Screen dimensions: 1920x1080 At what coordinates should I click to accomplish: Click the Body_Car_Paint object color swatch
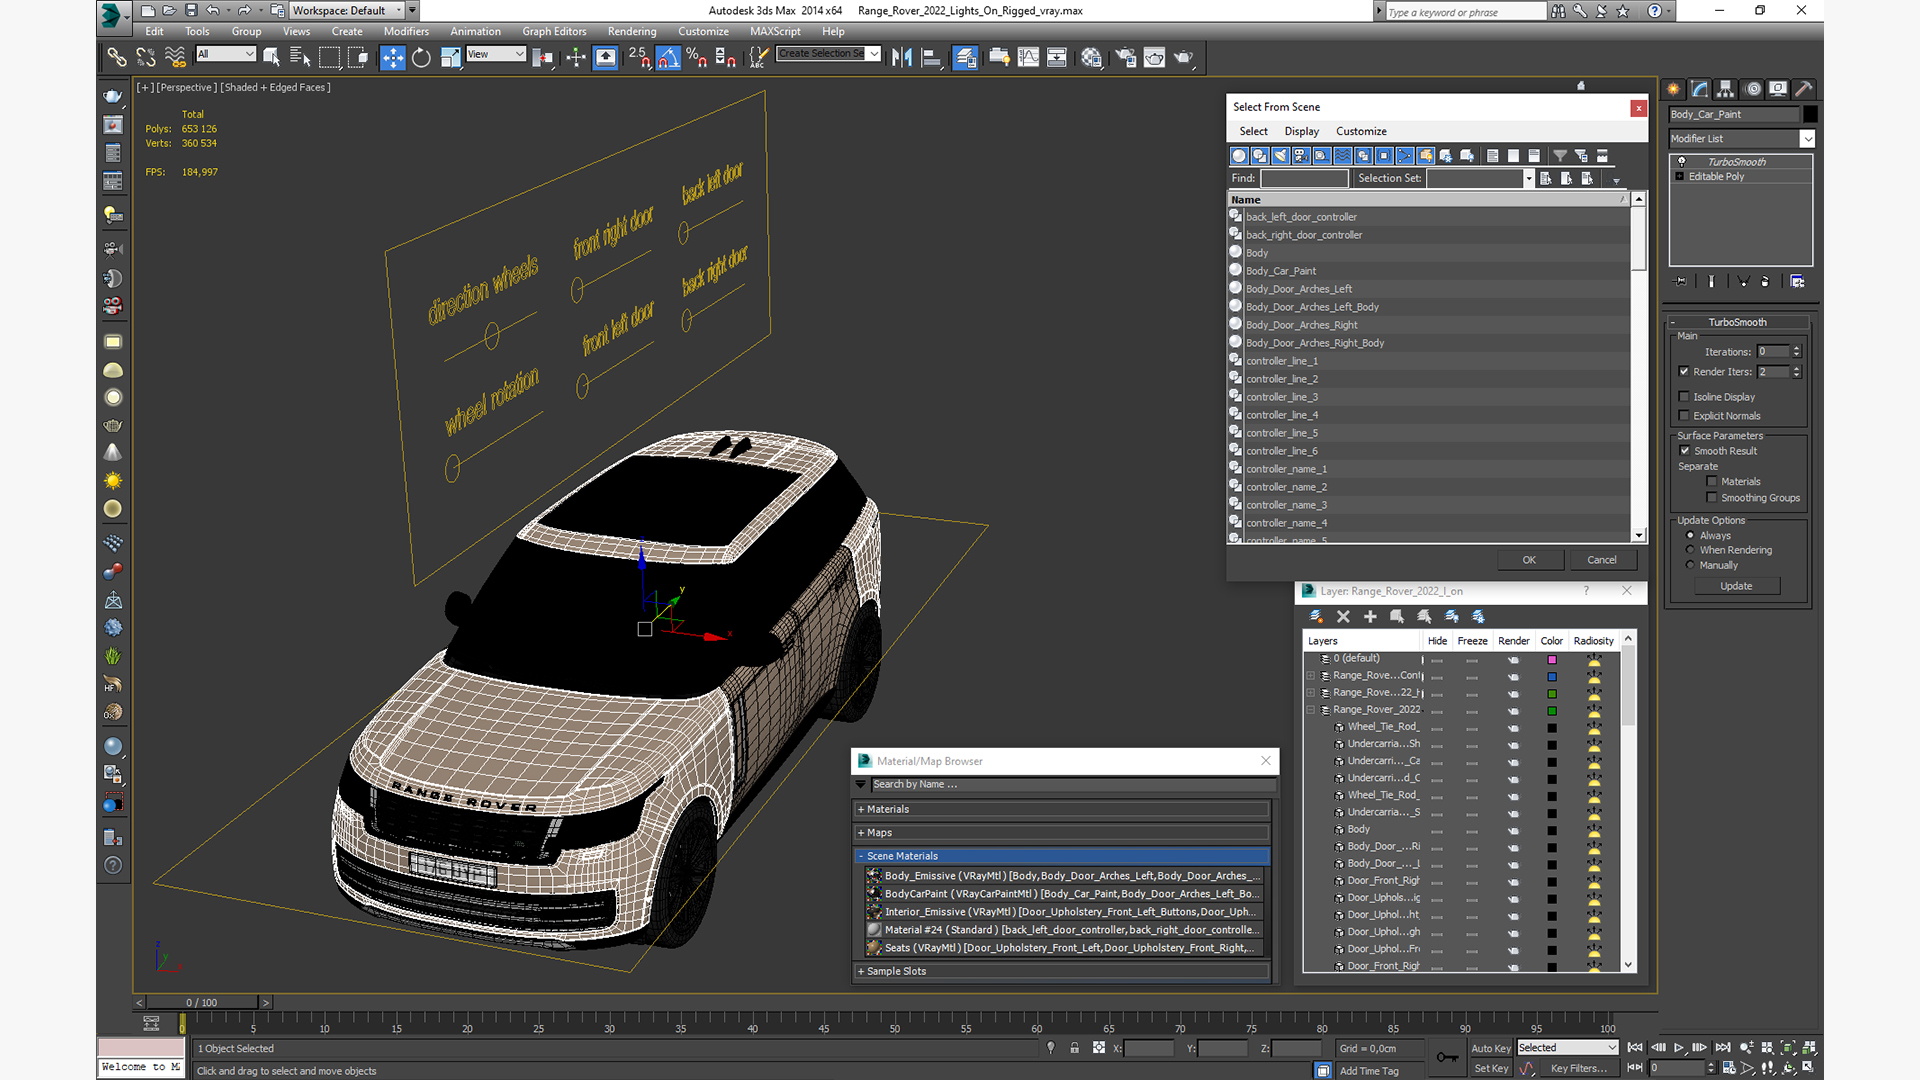[x=1810, y=115]
